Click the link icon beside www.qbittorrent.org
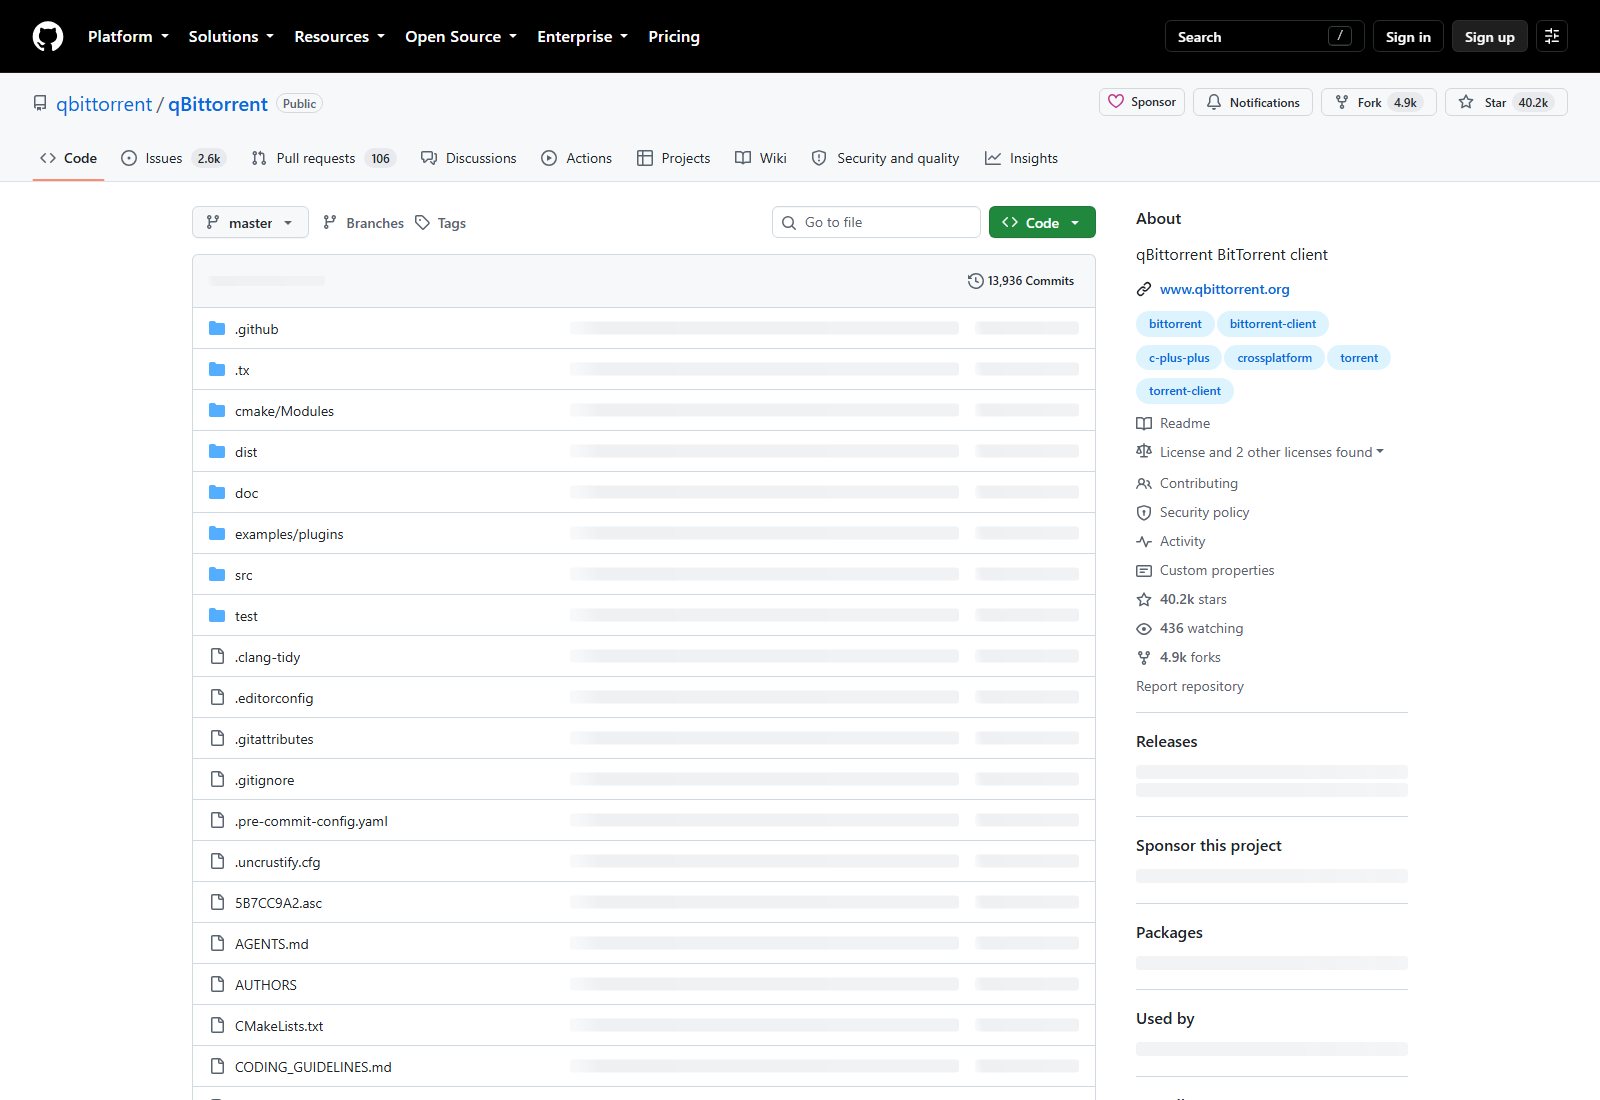The height and width of the screenshot is (1100, 1600). [x=1144, y=289]
